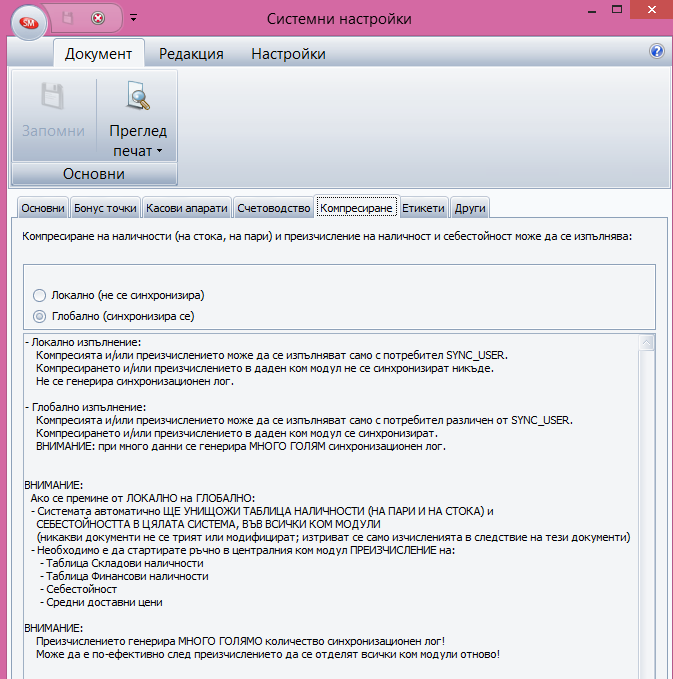This screenshot has height=679, width=673.
Task: Maximize the Системни настройки window
Action: coord(617,10)
